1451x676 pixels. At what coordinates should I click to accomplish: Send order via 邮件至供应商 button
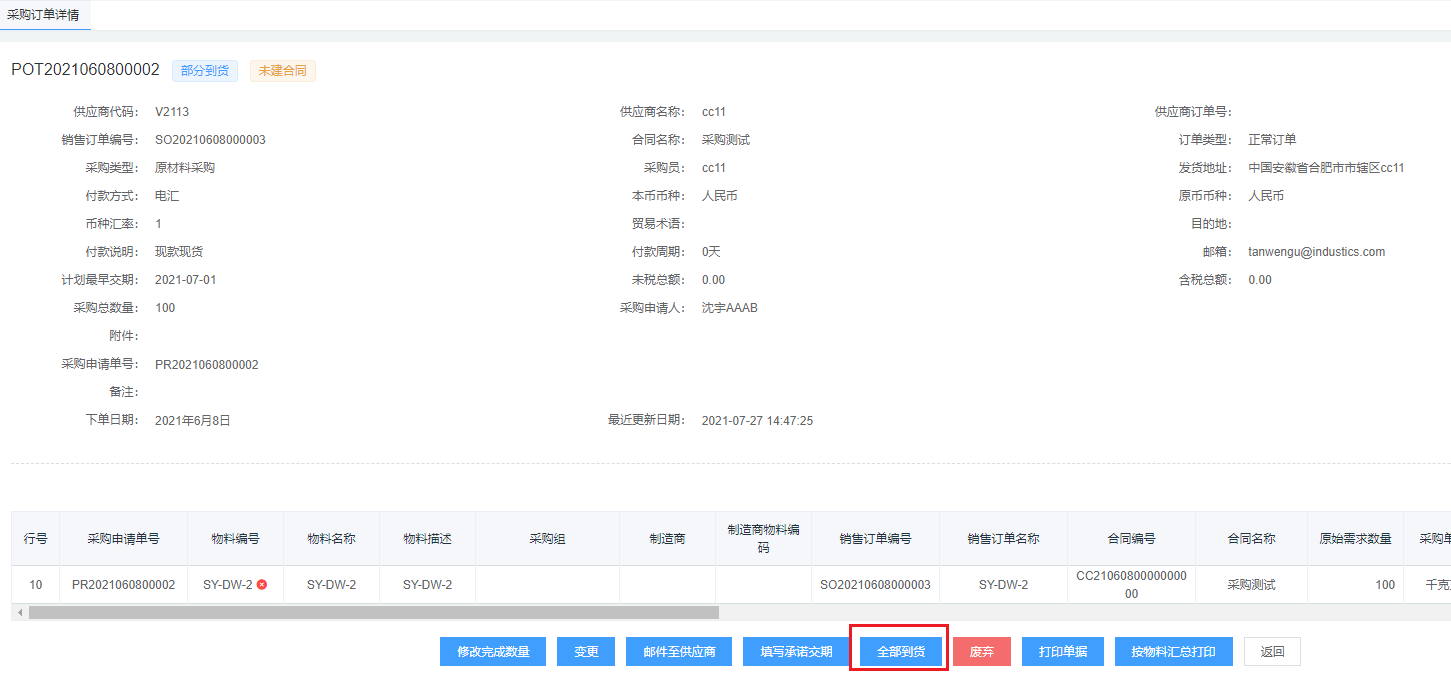click(x=678, y=652)
